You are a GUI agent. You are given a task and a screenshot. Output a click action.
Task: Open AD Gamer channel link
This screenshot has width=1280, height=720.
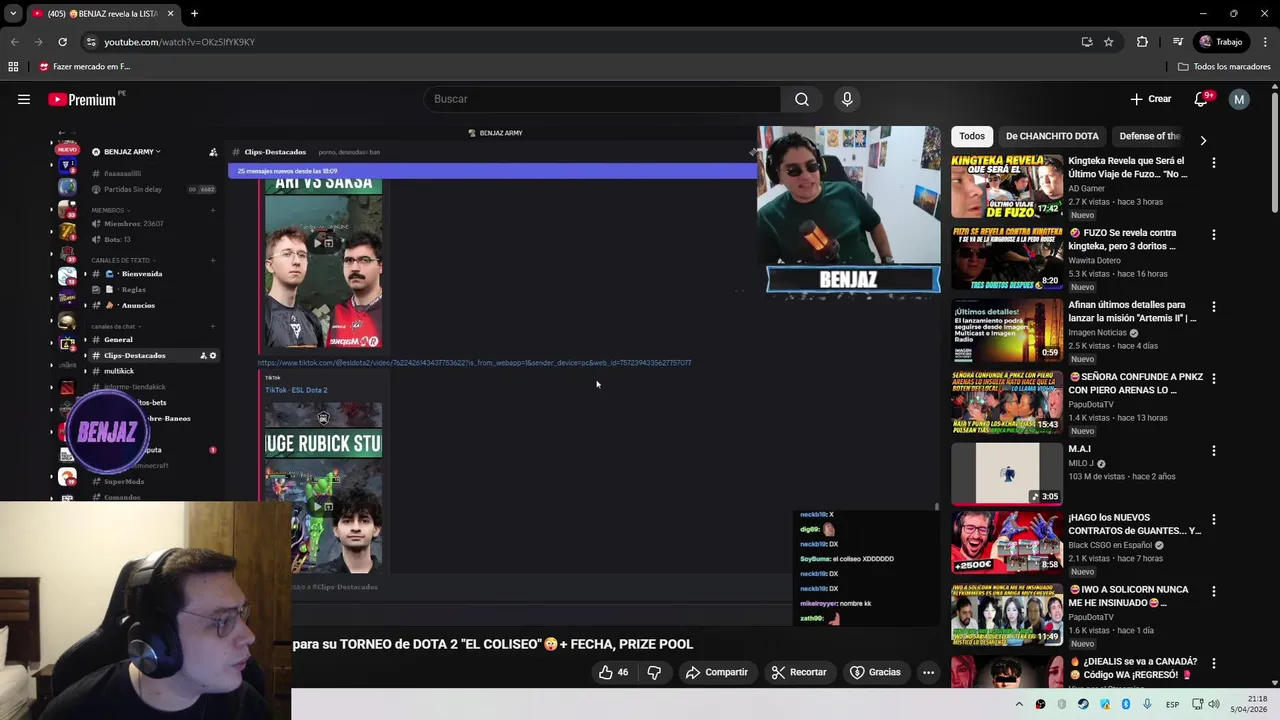[x=1086, y=188]
